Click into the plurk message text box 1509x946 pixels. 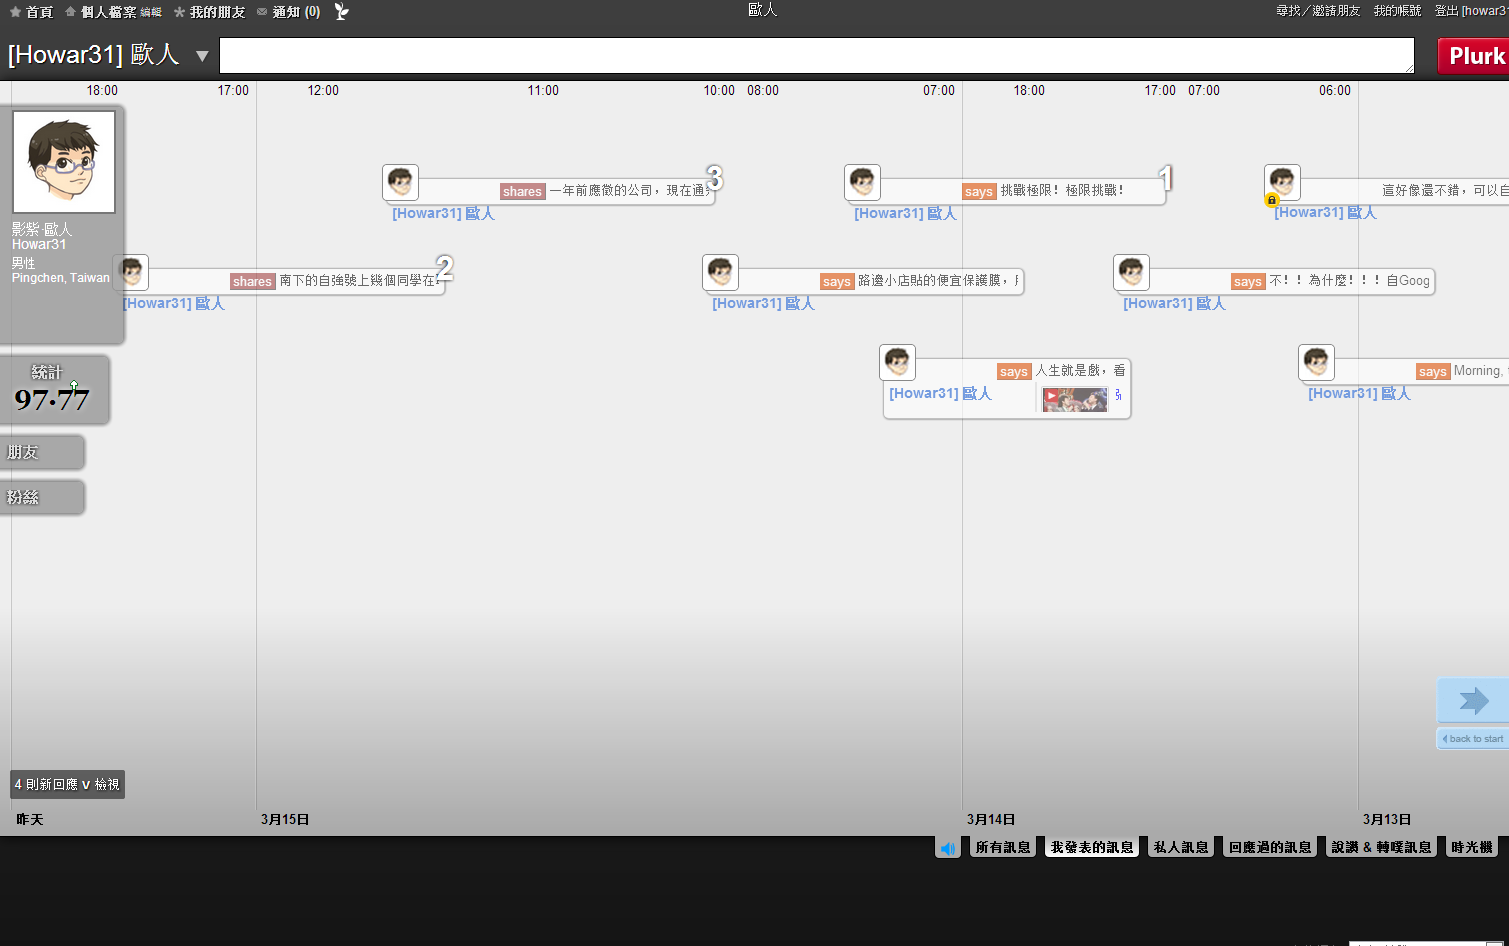point(816,56)
